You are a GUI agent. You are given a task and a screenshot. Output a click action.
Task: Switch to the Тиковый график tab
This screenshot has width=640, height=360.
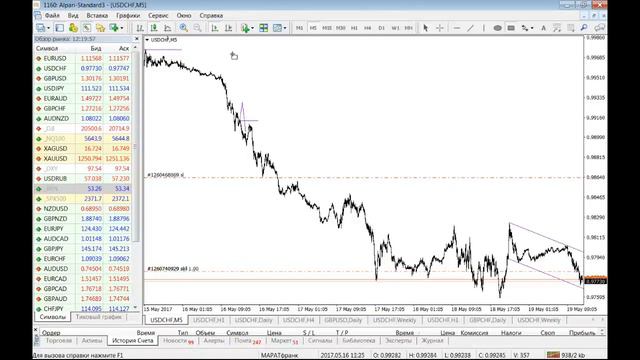(x=99, y=317)
